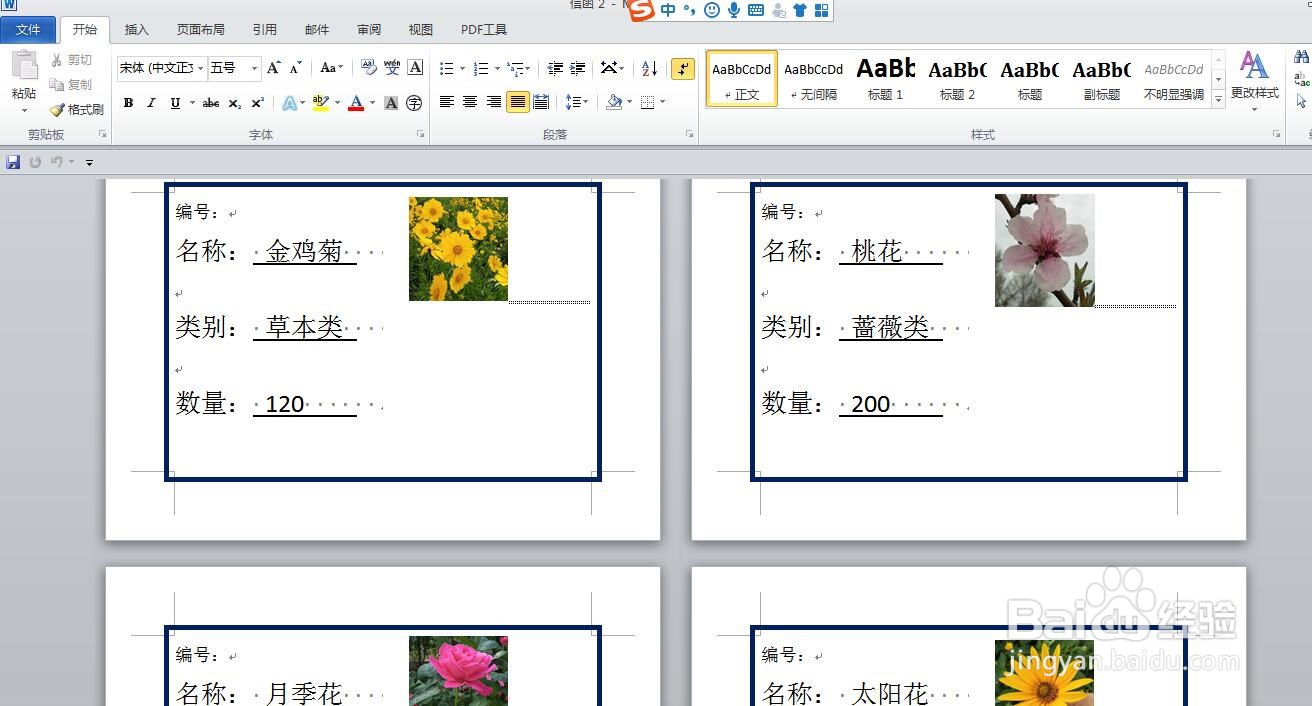Open the line spacing dropdown
The width and height of the screenshot is (1312, 706).
coord(575,102)
